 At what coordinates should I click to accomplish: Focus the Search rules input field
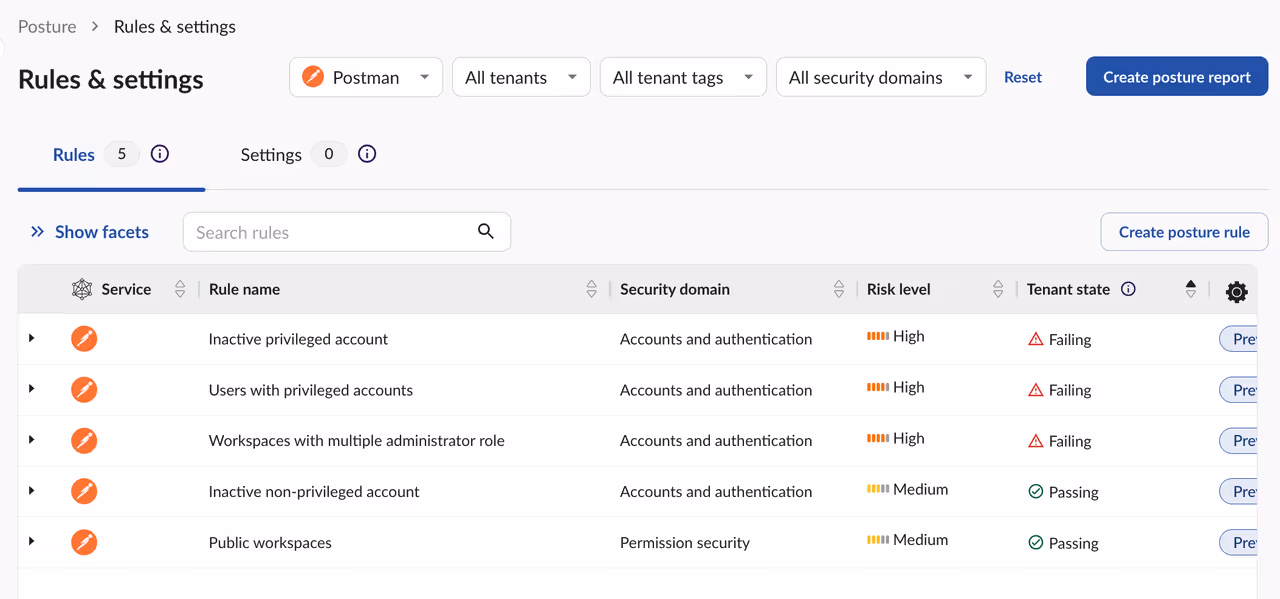click(x=330, y=232)
